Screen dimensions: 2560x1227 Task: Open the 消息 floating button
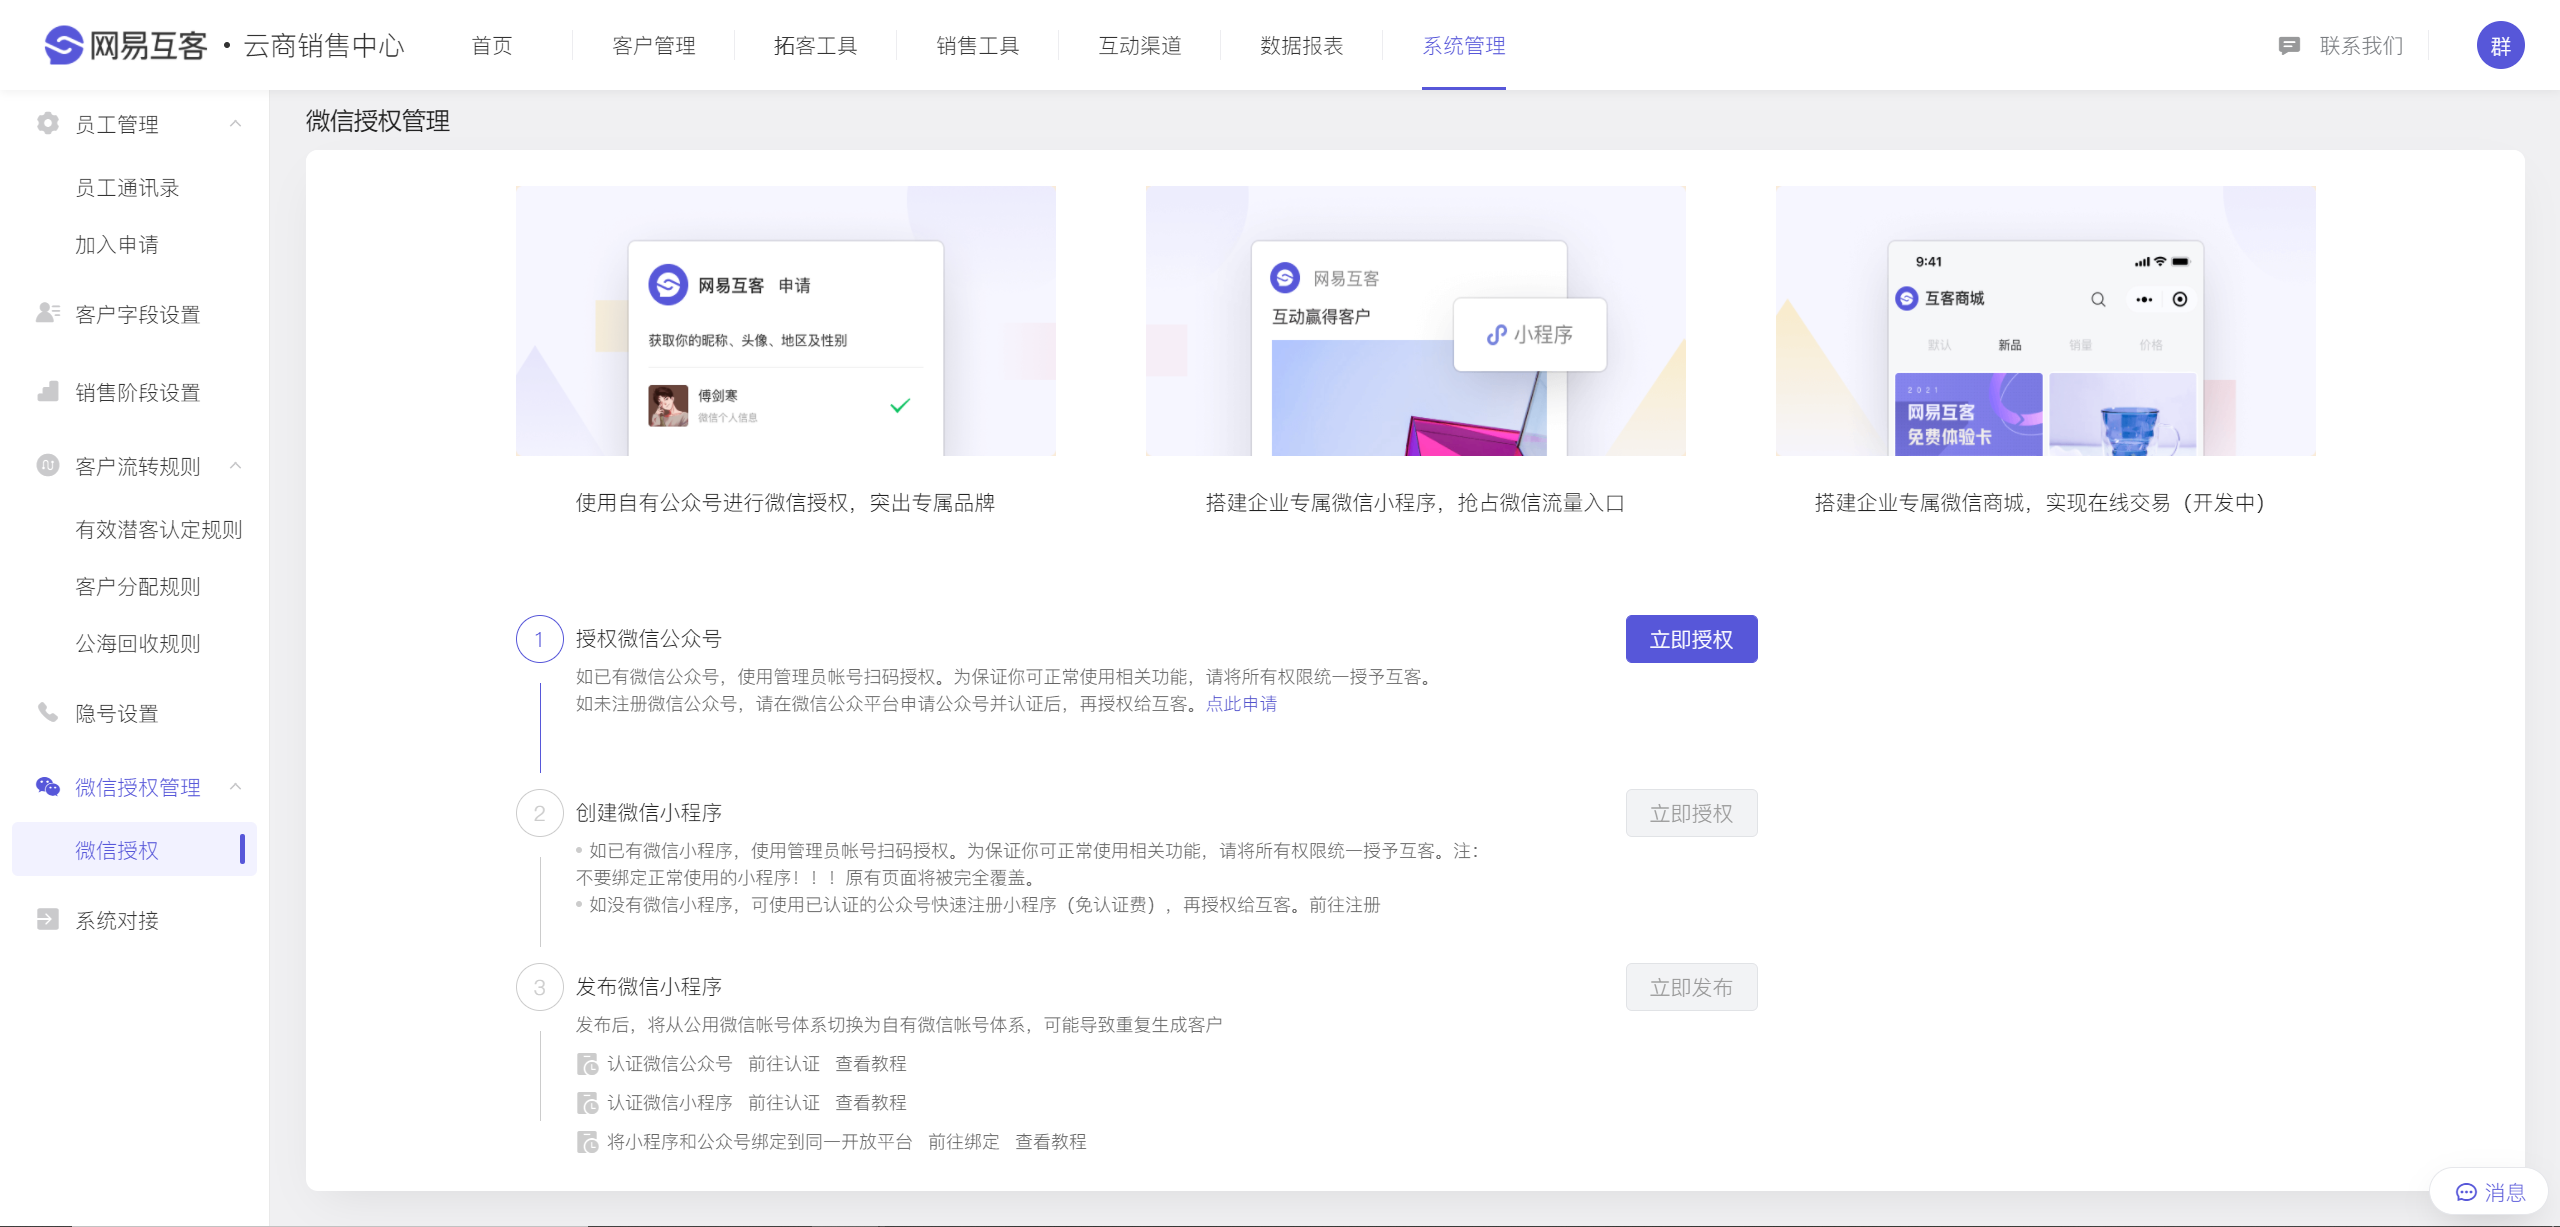point(2488,1192)
